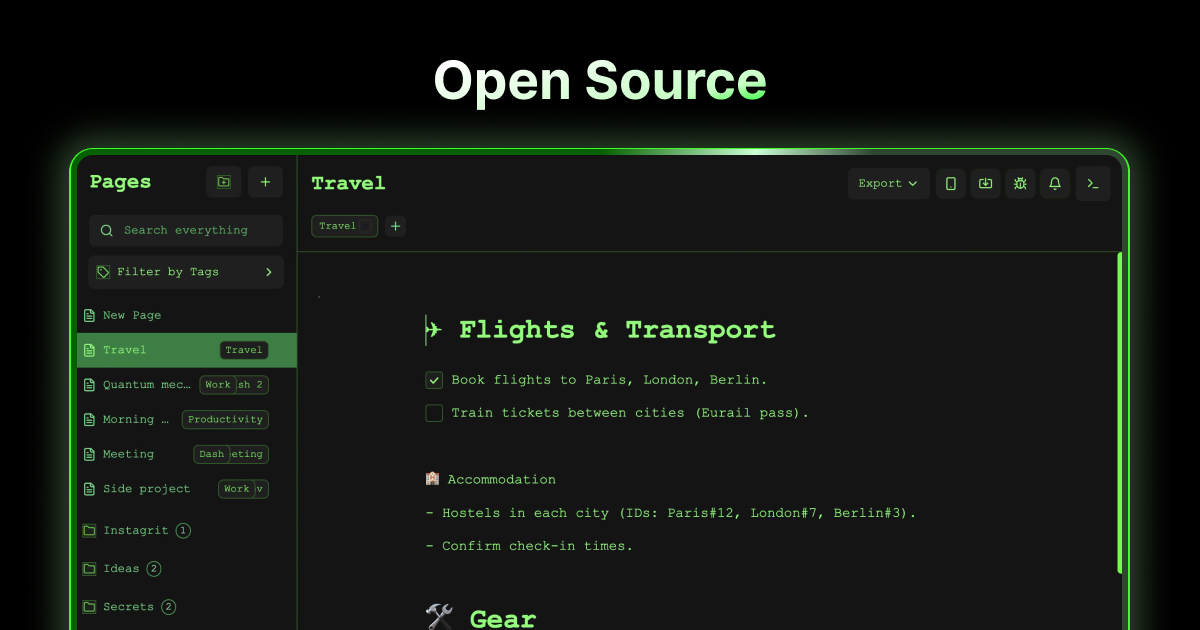
Task: Click the Instagrit count badge 1
Action: (183, 531)
